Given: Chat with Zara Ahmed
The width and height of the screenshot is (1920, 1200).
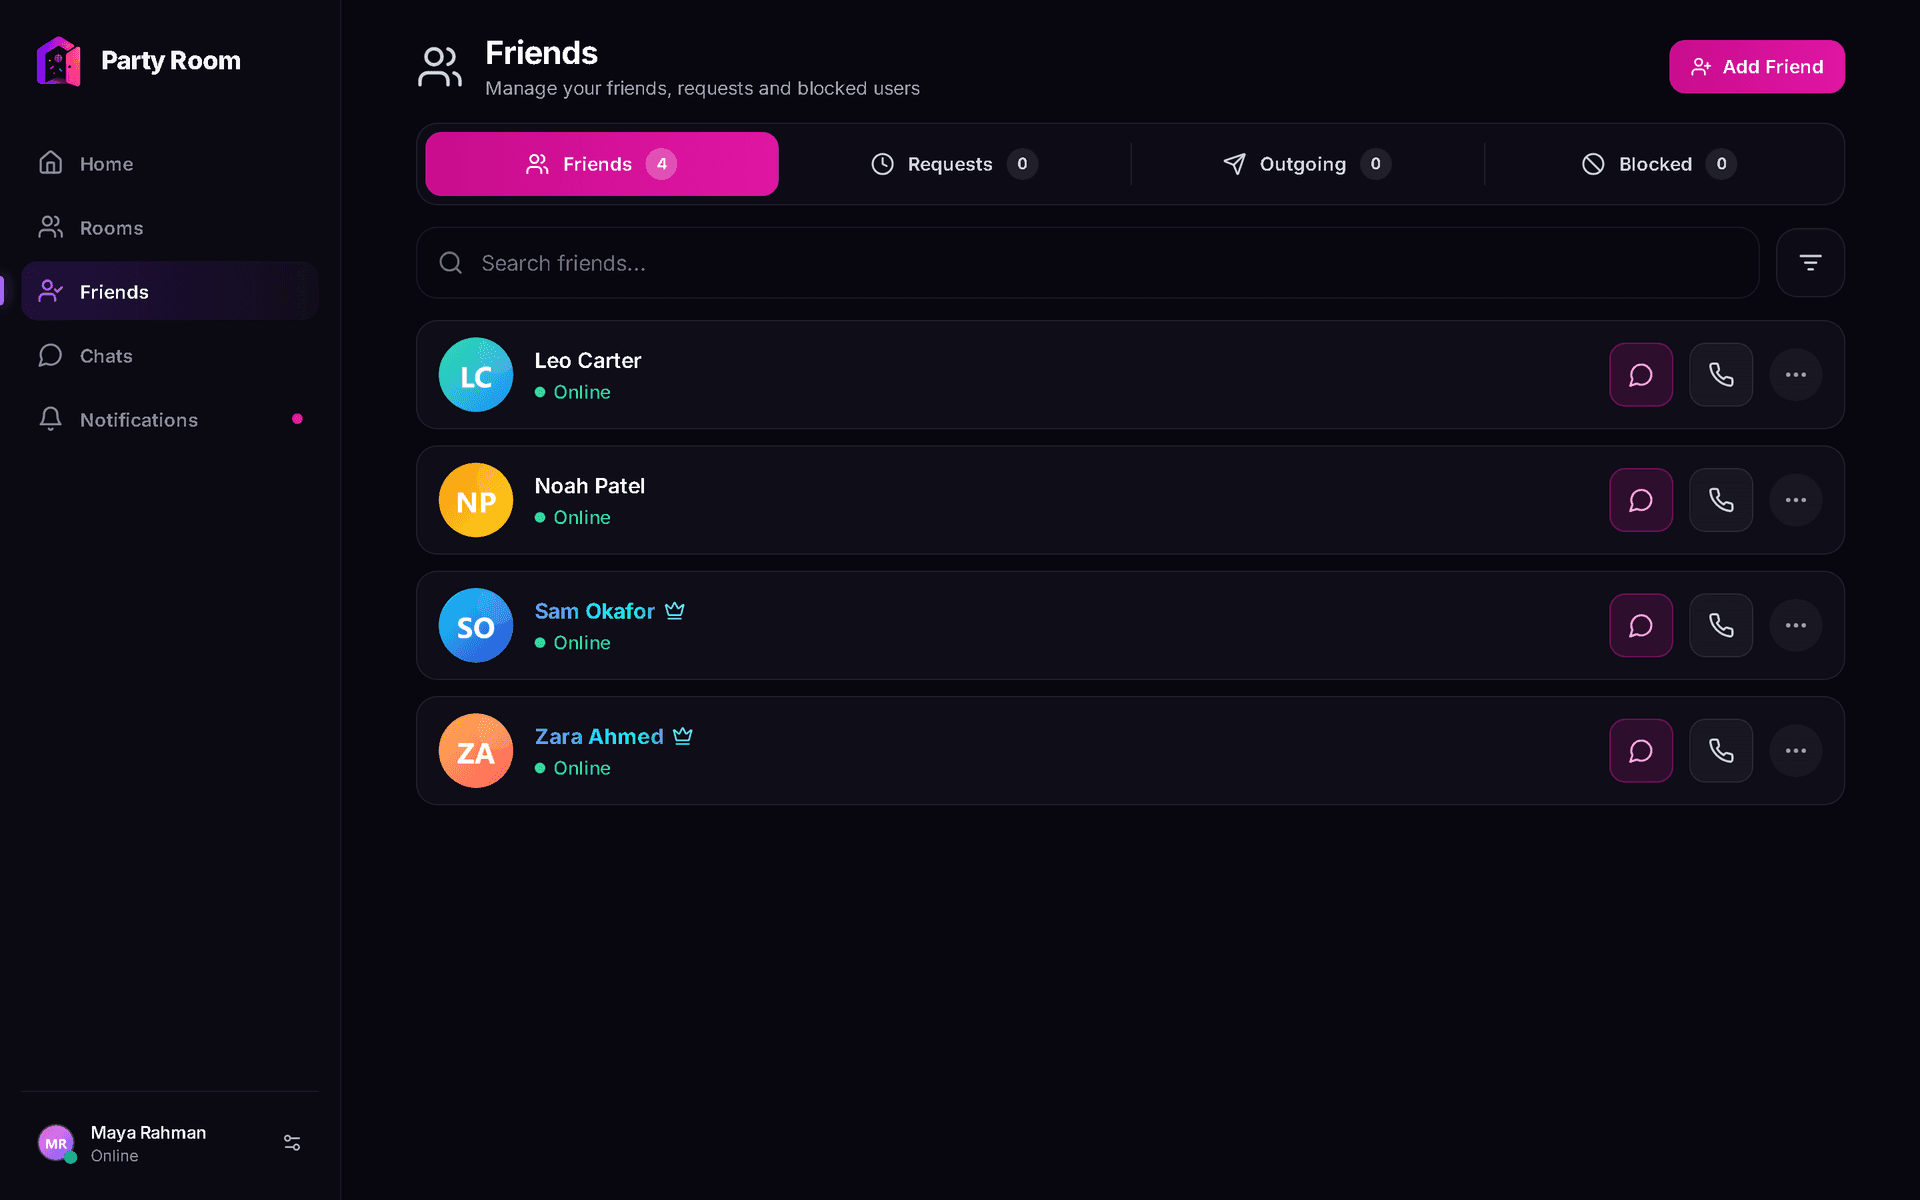Looking at the screenshot, I should click(1640, 750).
